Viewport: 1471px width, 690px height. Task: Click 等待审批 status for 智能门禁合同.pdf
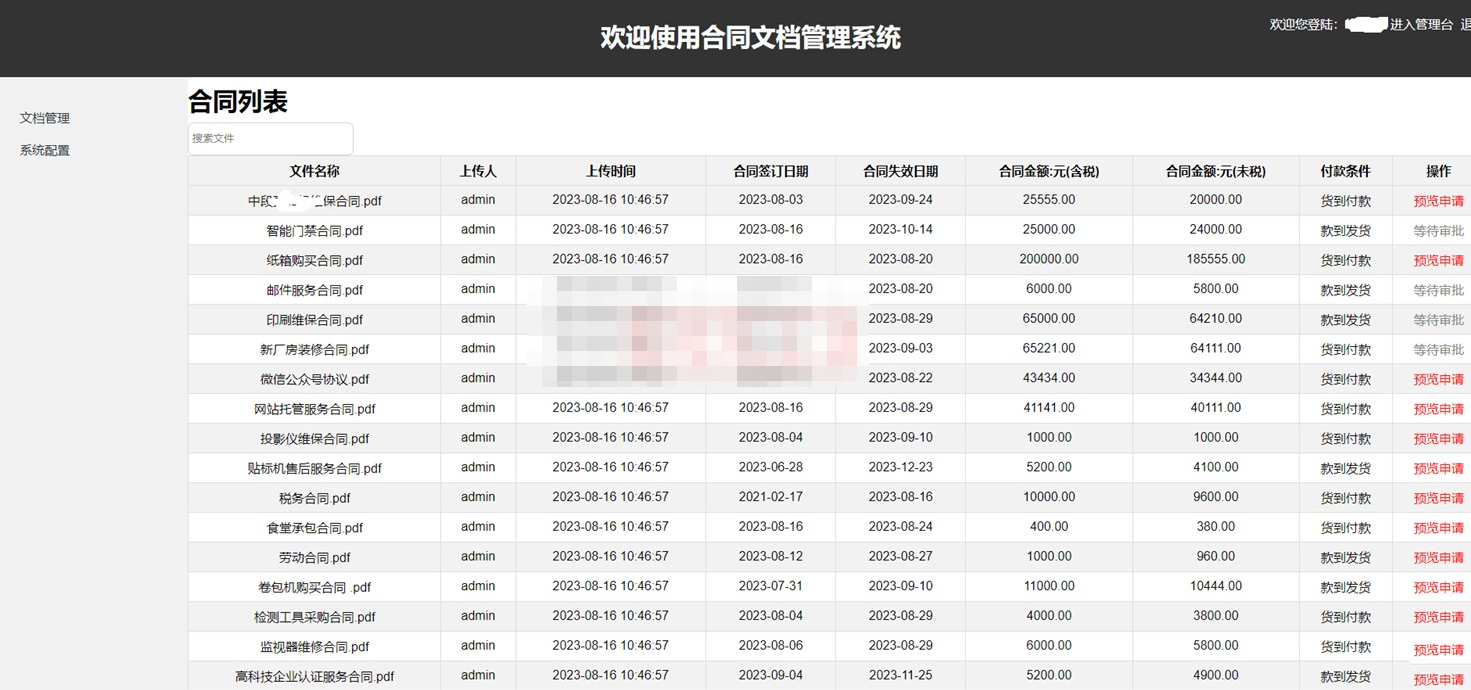1438,231
